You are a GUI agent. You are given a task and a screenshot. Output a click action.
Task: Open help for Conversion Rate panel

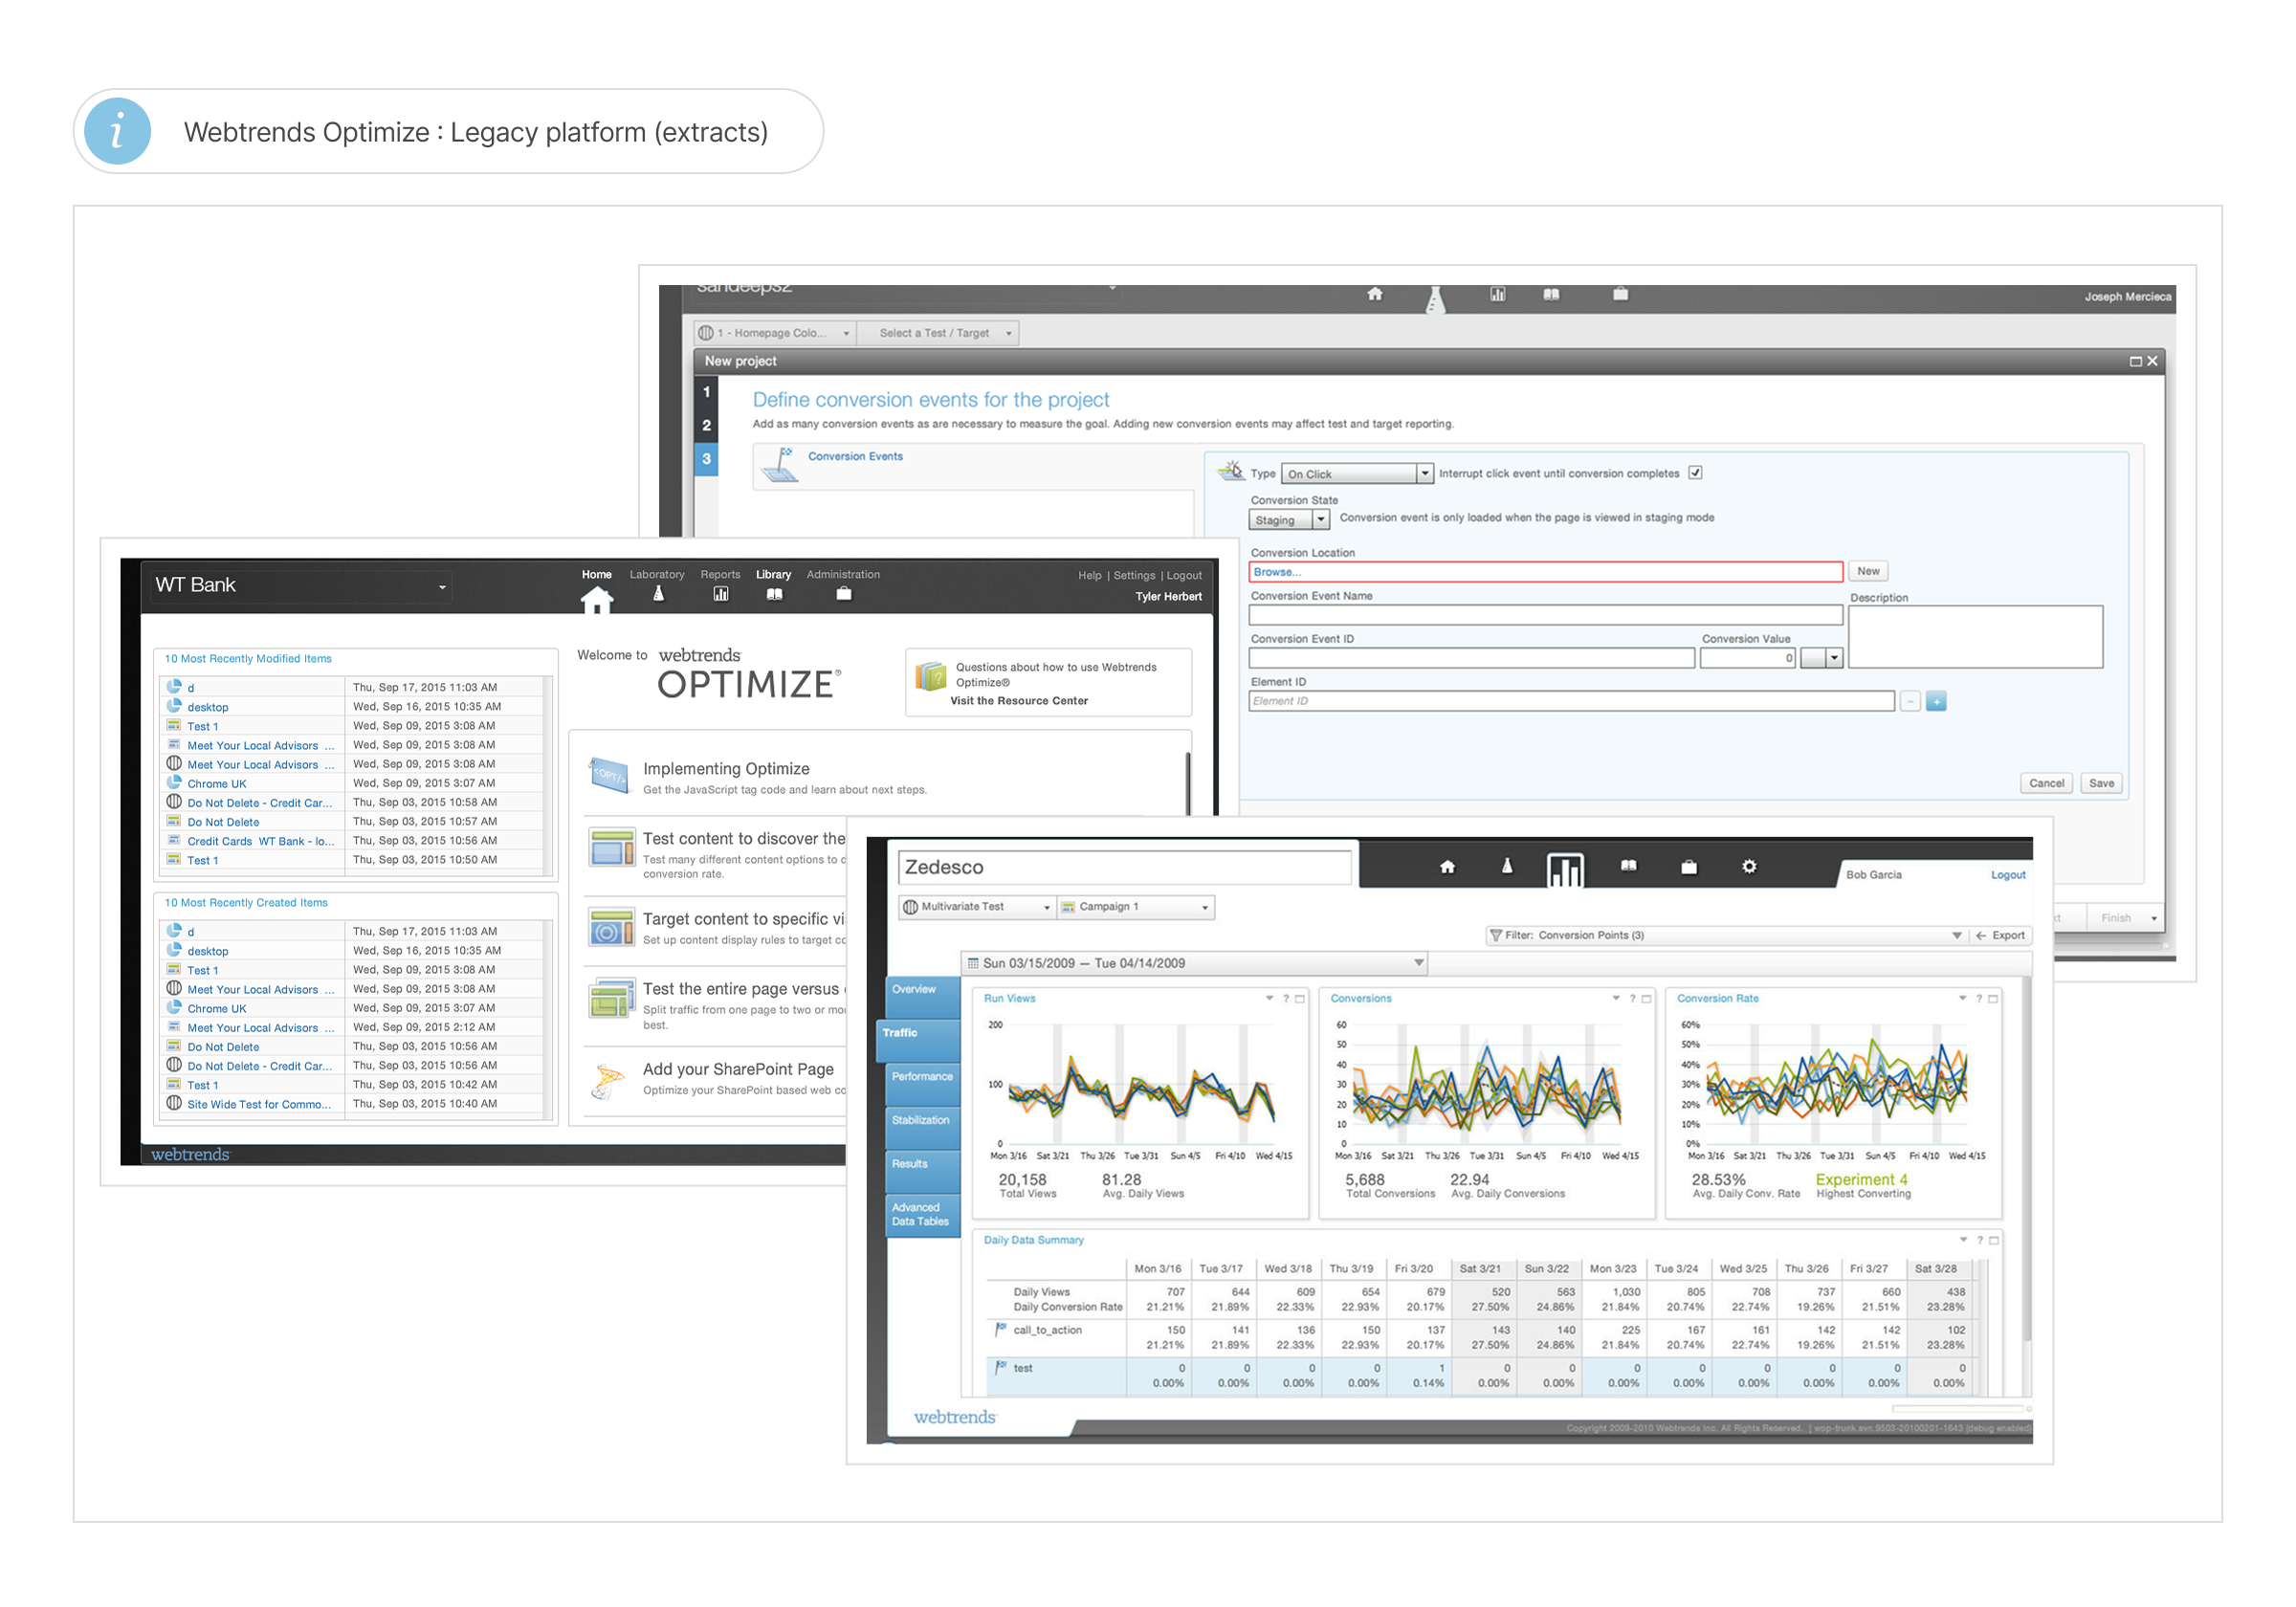pos(1979,999)
